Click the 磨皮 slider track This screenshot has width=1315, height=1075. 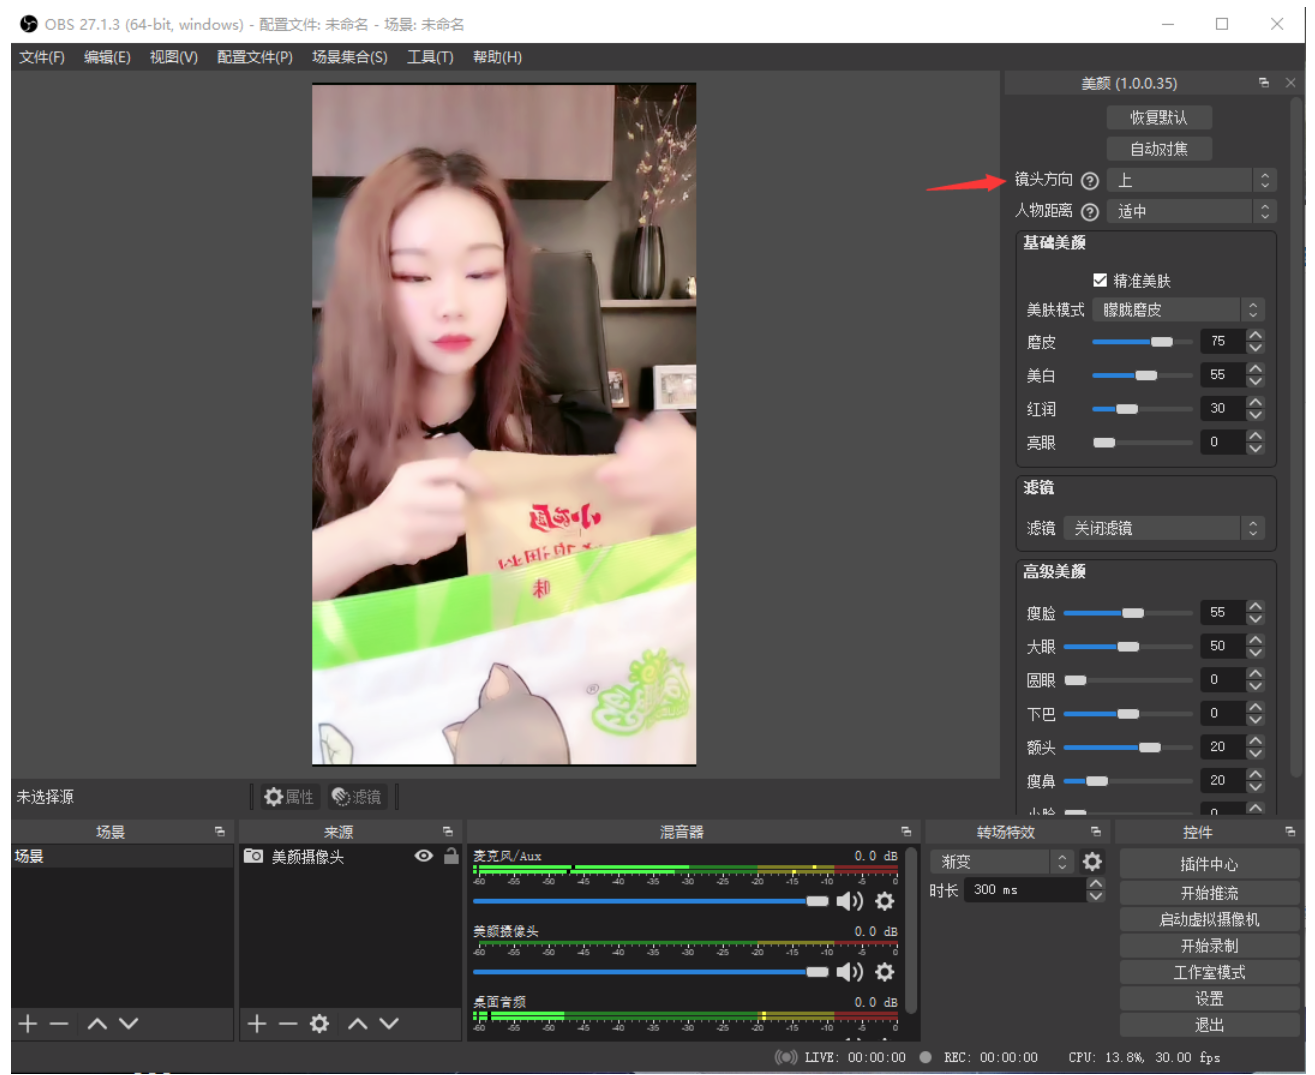1142,342
